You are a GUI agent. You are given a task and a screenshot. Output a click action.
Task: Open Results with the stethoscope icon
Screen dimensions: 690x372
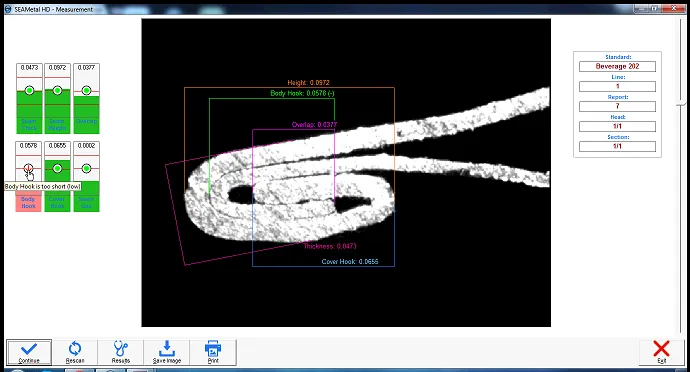click(x=121, y=352)
